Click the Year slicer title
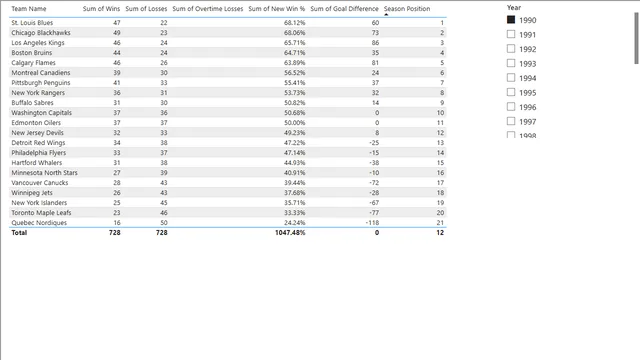 514,7
